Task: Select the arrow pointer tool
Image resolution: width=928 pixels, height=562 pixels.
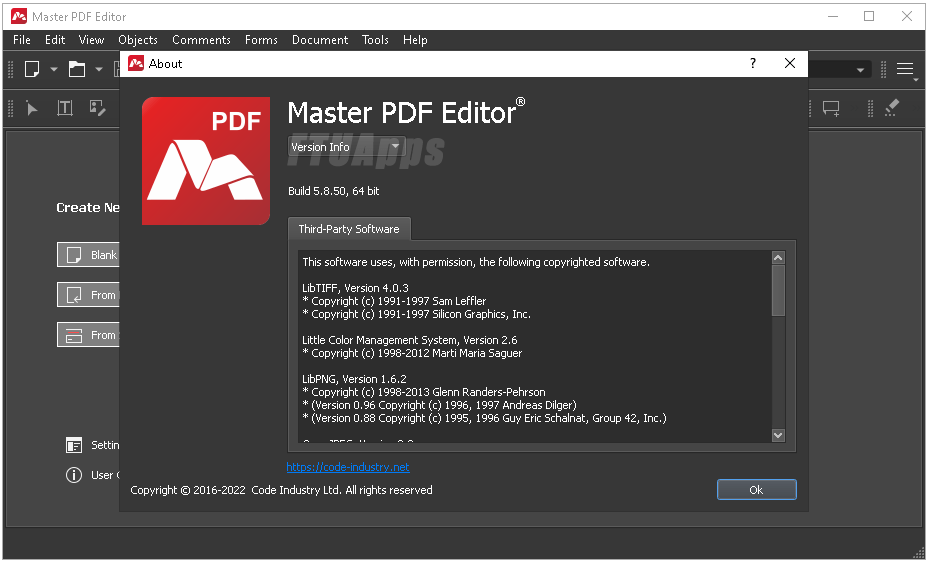Action: pyautogui.click(x=32, y=108)
